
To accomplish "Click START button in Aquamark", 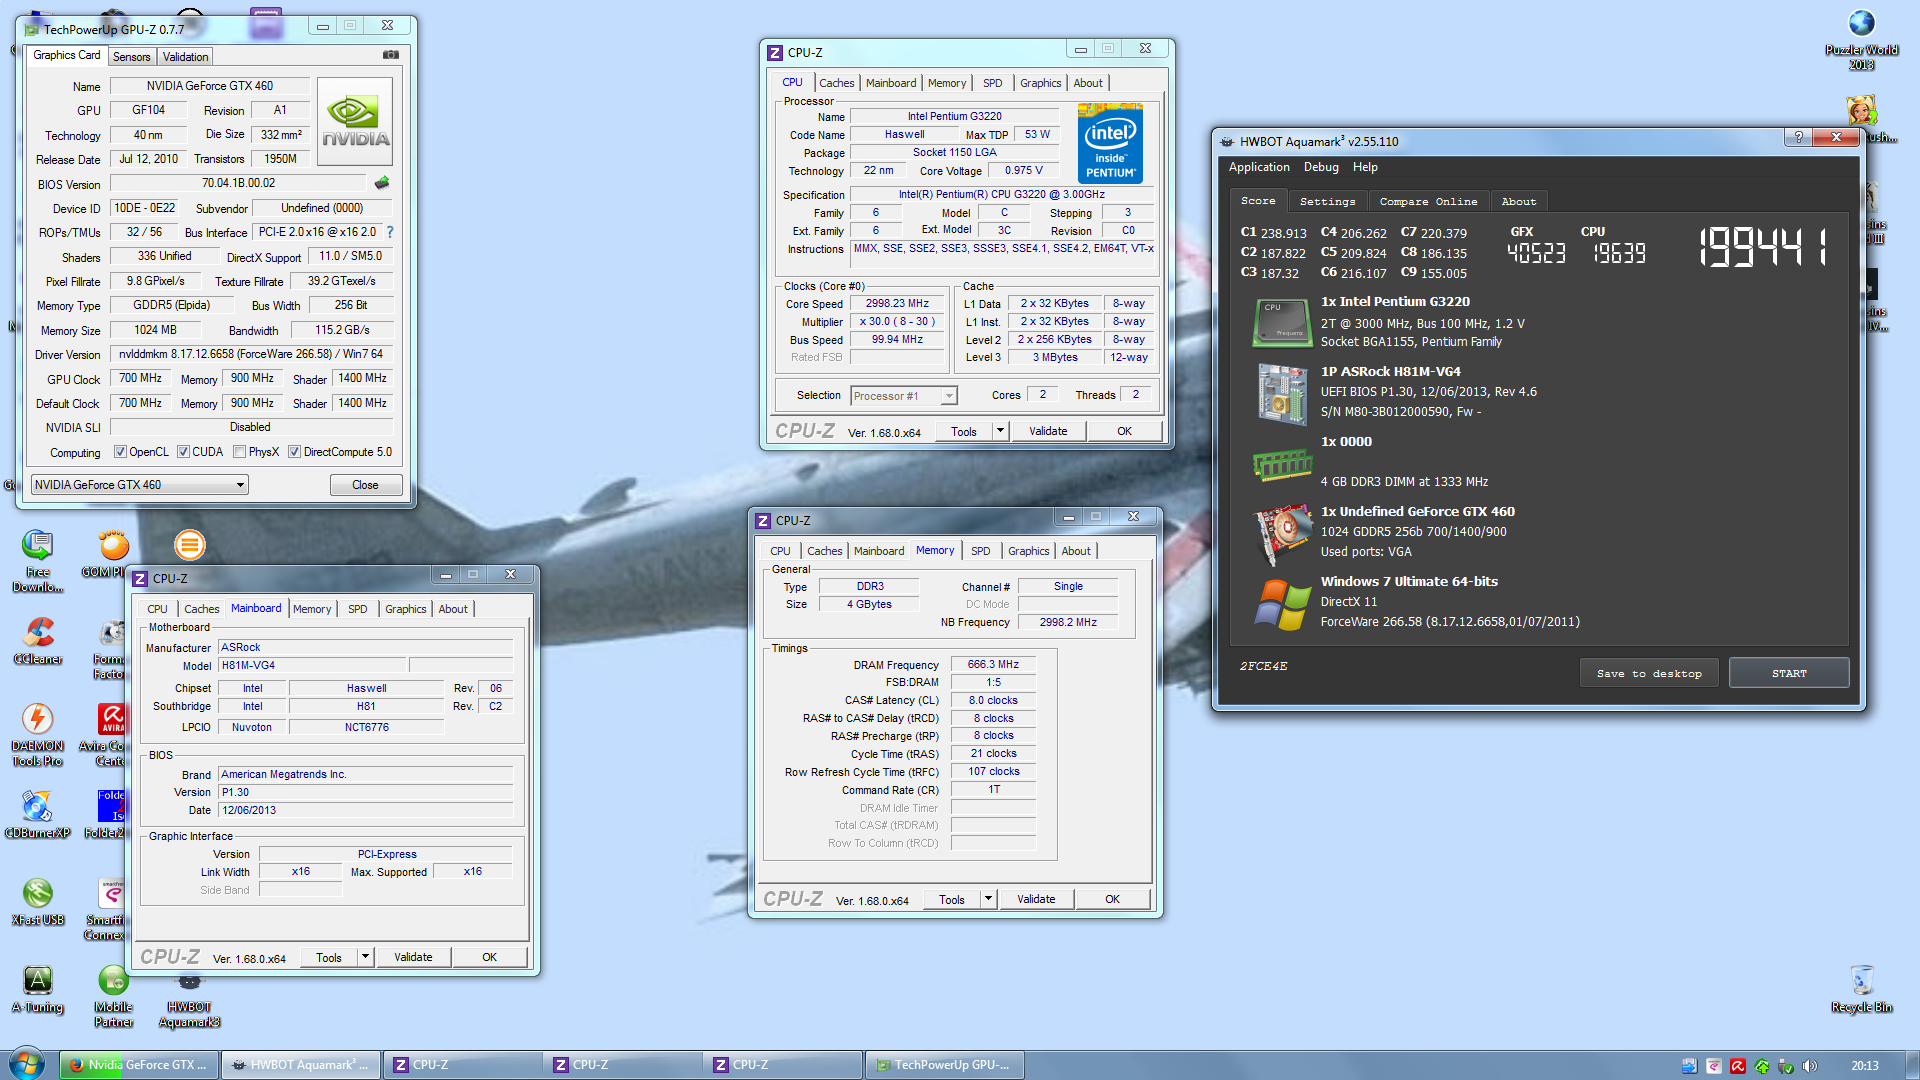I will (x=1789, y=673).
